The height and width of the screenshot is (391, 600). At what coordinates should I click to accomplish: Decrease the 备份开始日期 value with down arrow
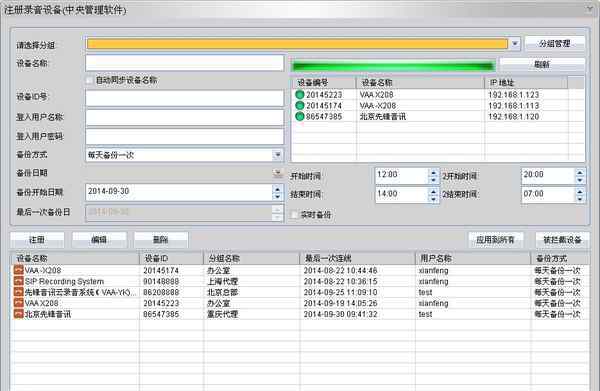point(277,196)
